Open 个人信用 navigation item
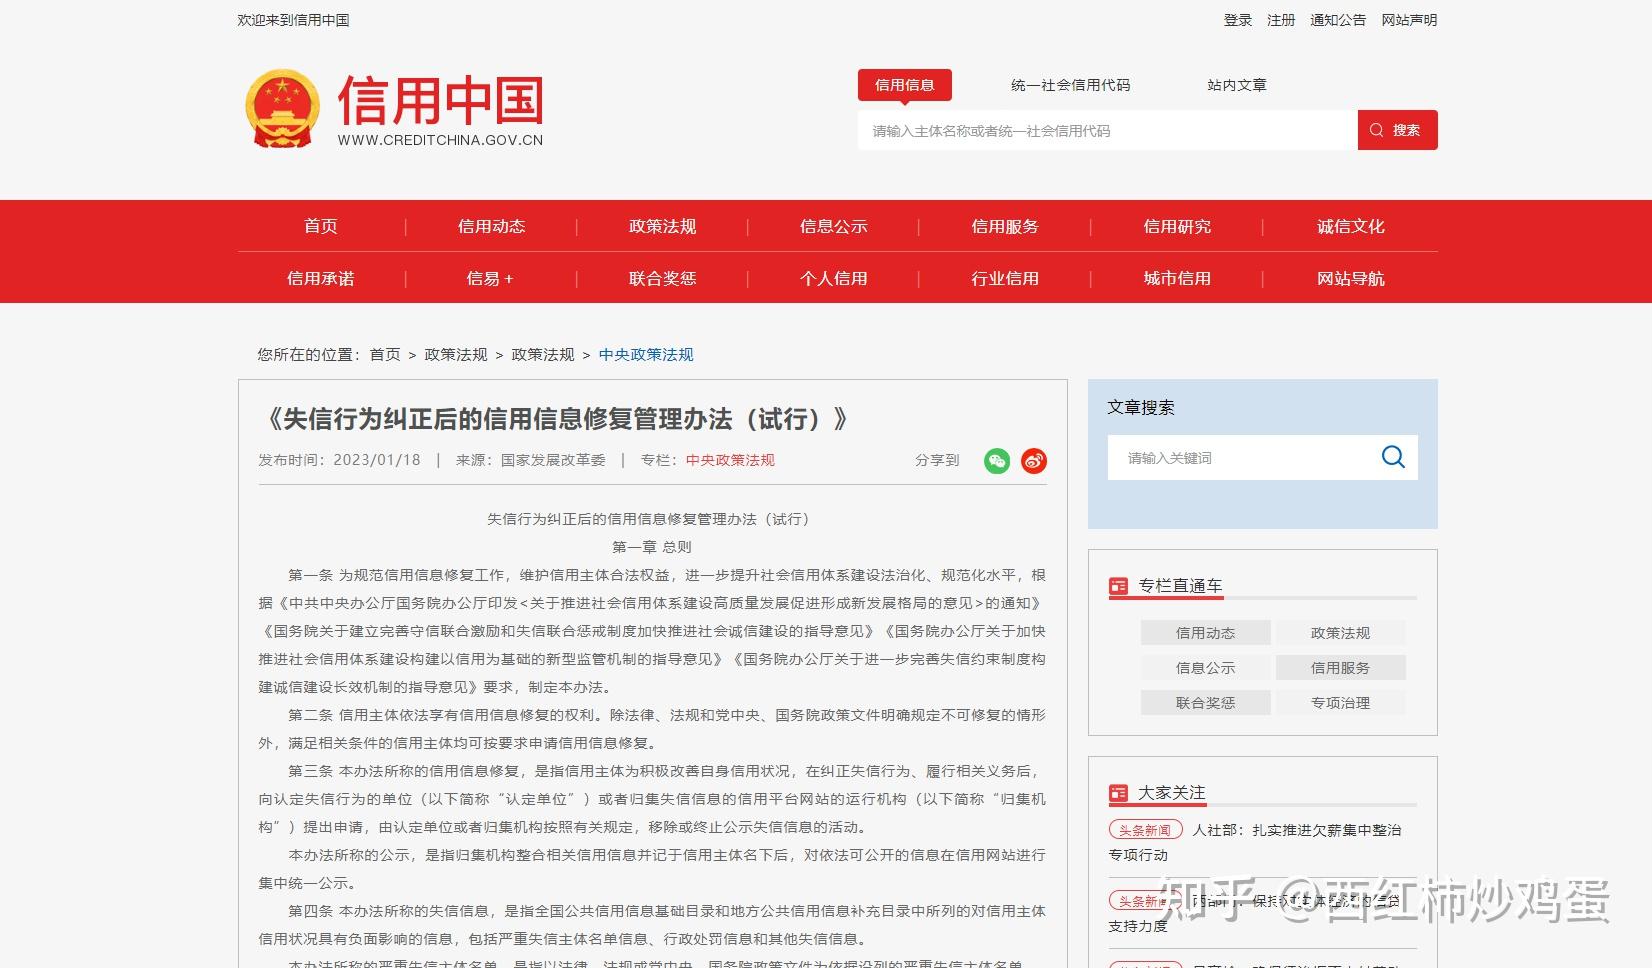Screen dimensions: 1652x968 [x=833, y=278]
